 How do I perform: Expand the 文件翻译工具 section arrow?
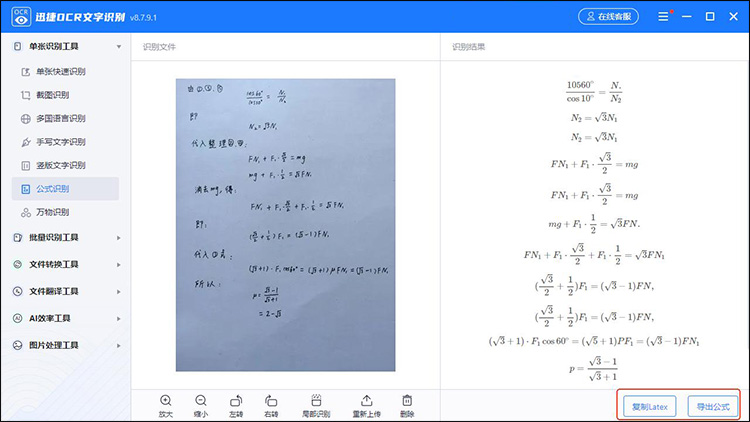(119, 291)
